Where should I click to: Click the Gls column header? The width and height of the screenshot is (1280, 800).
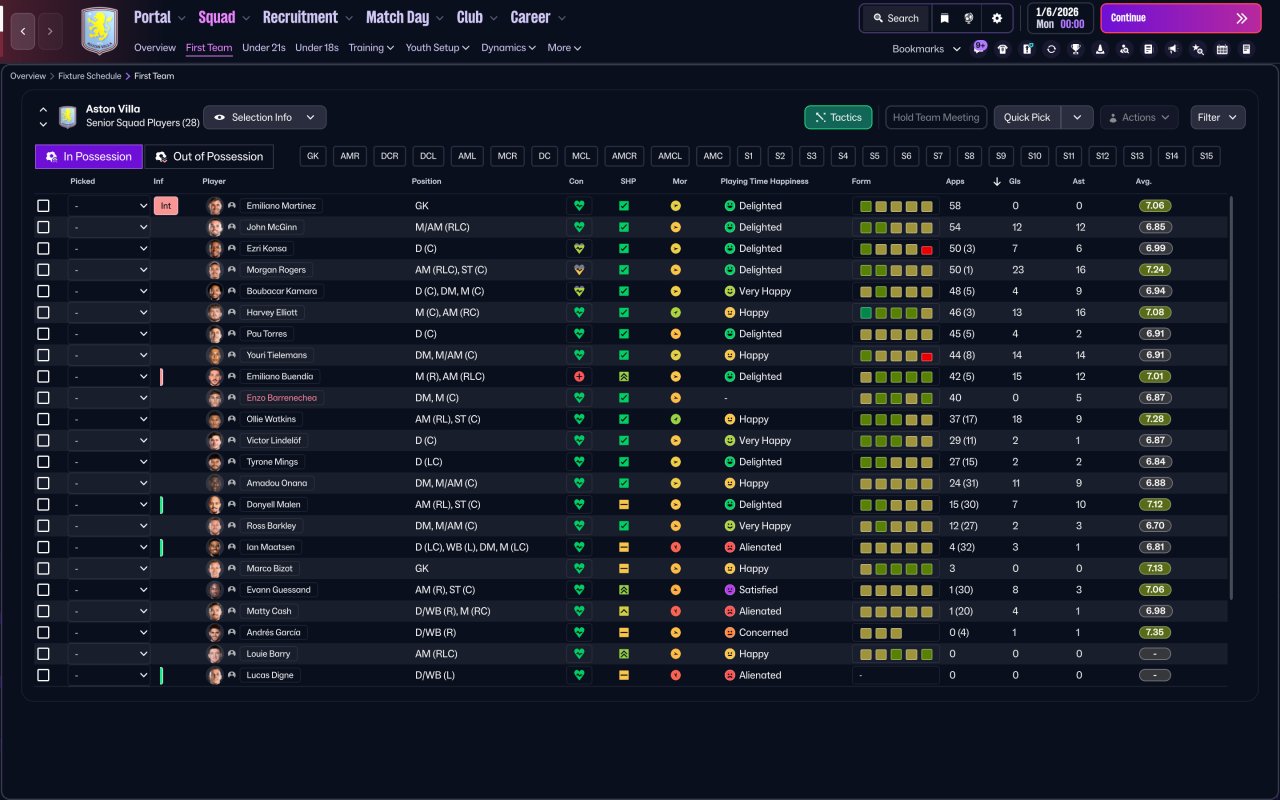[1016, 182]
